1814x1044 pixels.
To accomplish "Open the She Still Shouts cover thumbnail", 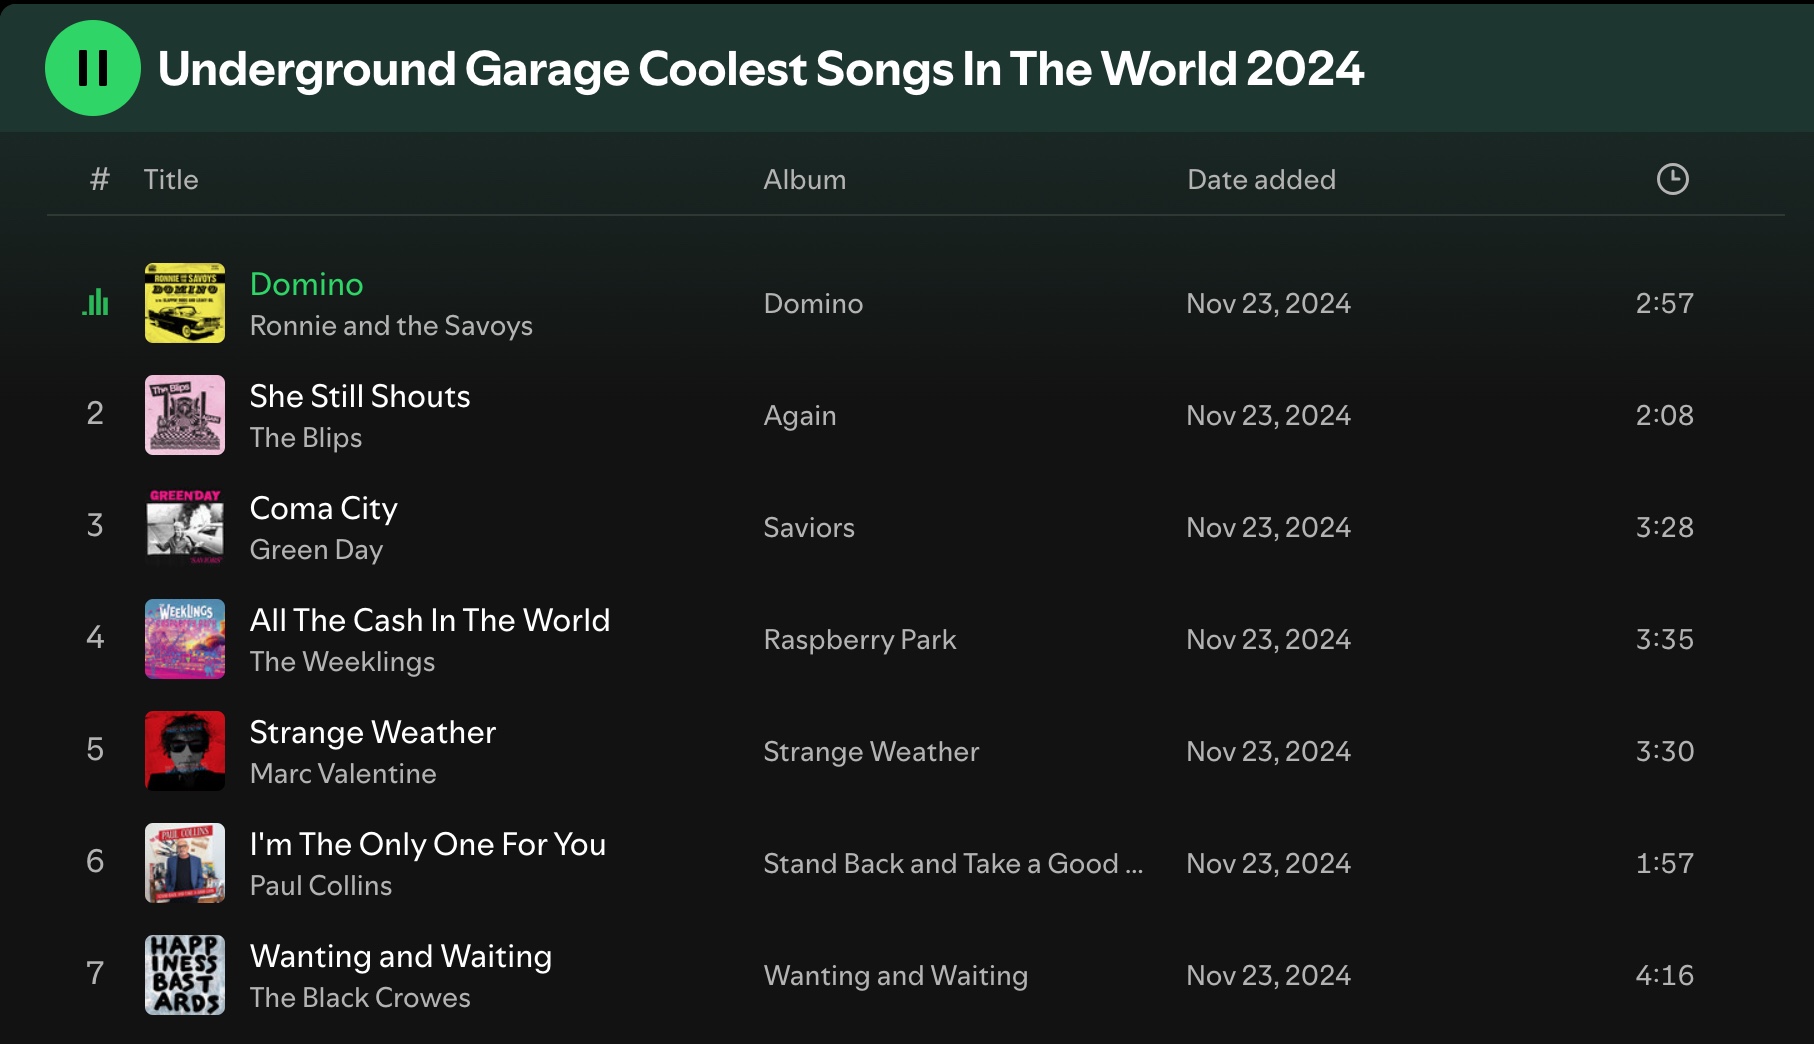I will 185,415.
